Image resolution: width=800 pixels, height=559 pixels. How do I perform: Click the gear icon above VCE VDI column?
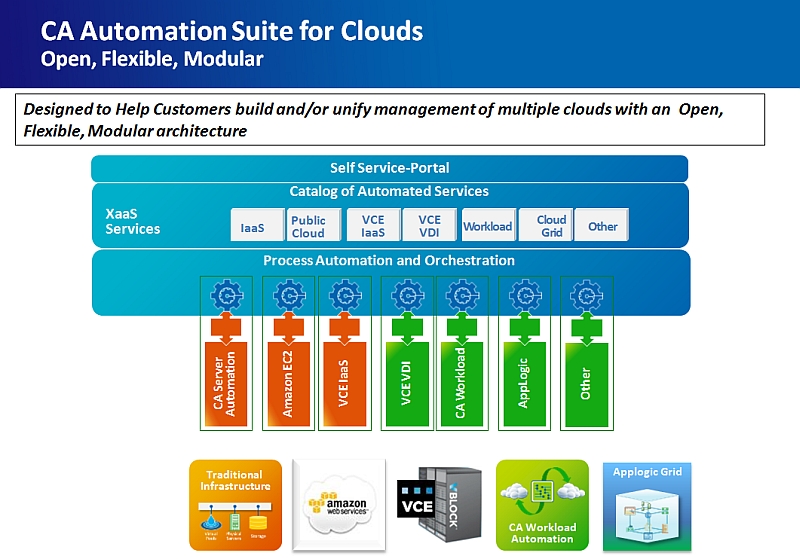click(x=407, y=295)
